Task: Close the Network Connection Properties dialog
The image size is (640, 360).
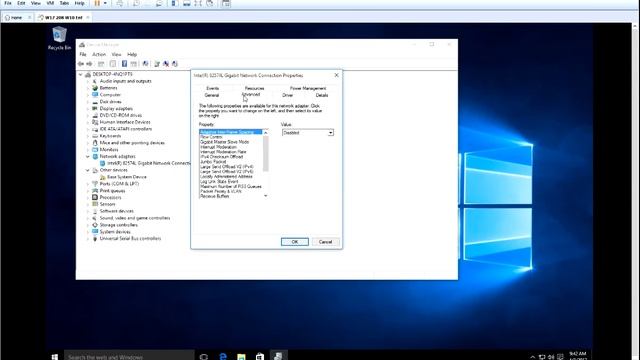Action: 336,75
